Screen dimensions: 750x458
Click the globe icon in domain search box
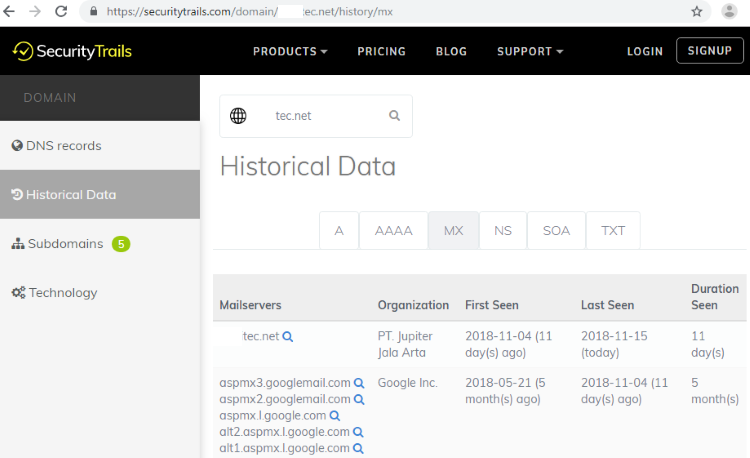pyautogui.click(x=238, y=116)
